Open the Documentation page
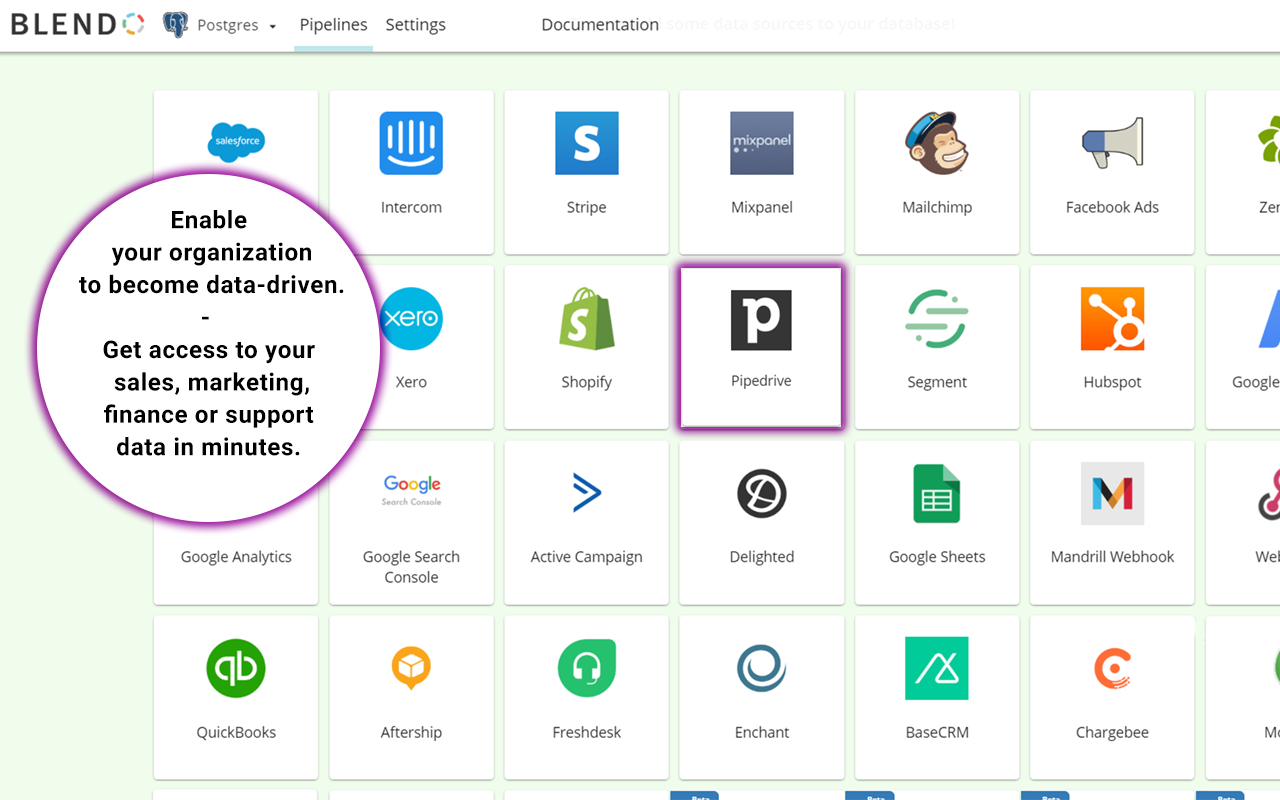Image resolution: width=1280 pixels, height=800 pixels. point(599,24)
